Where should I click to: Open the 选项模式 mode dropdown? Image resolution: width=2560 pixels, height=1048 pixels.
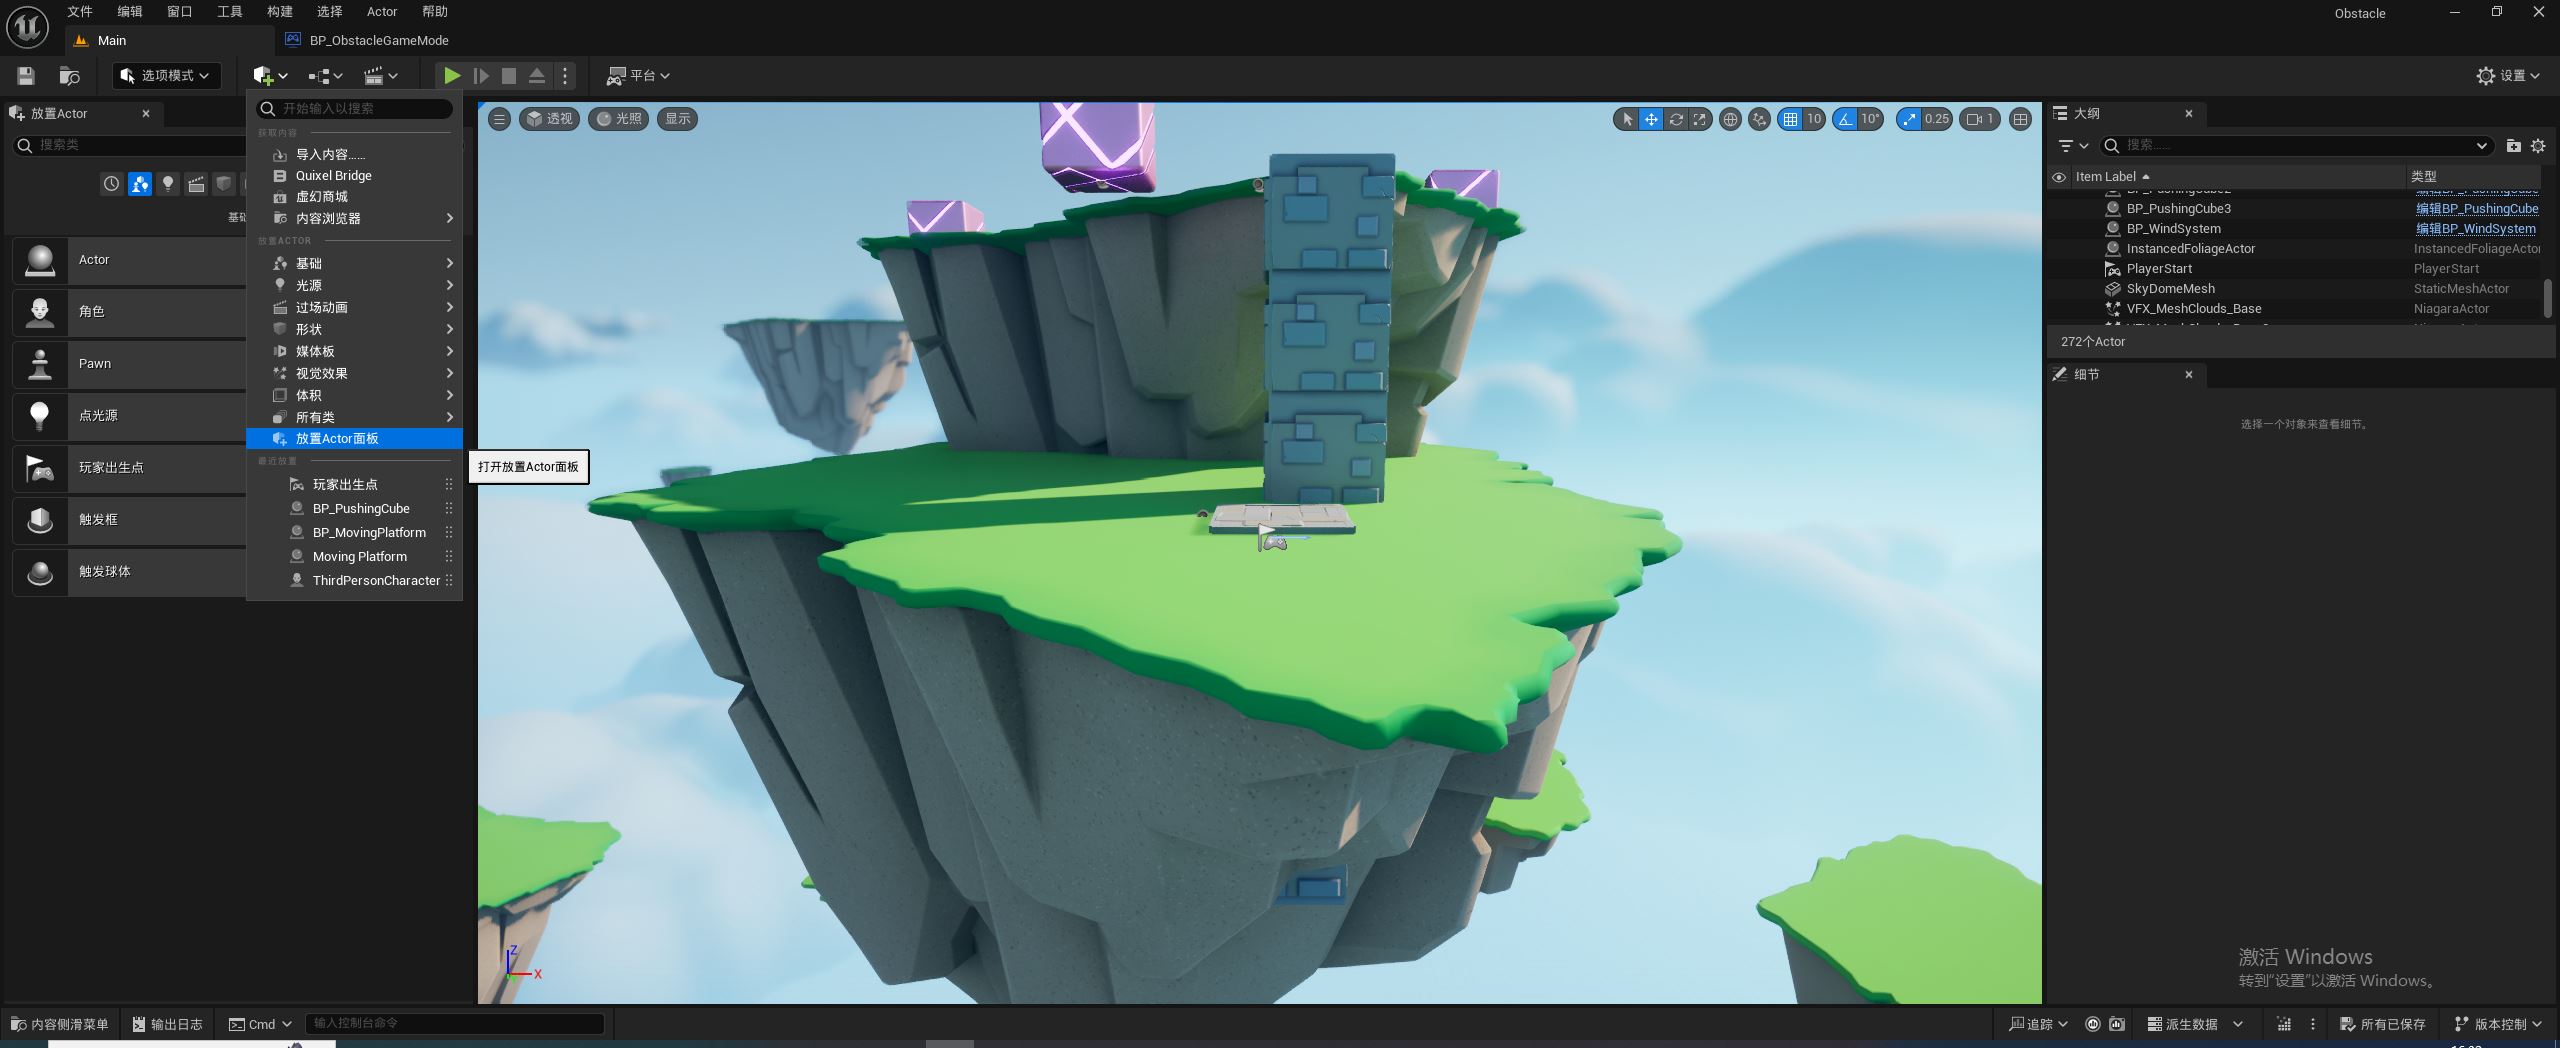(x=166, y=76)
